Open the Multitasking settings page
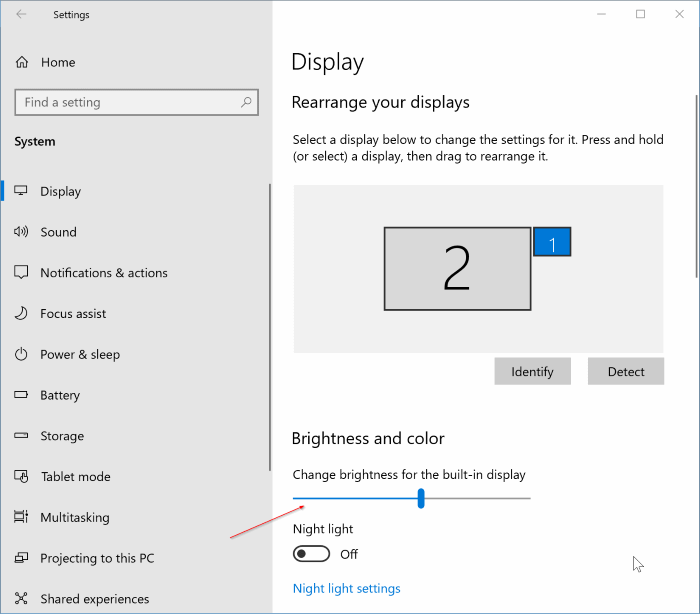This screenshot has height=614, width=700. 74,518
